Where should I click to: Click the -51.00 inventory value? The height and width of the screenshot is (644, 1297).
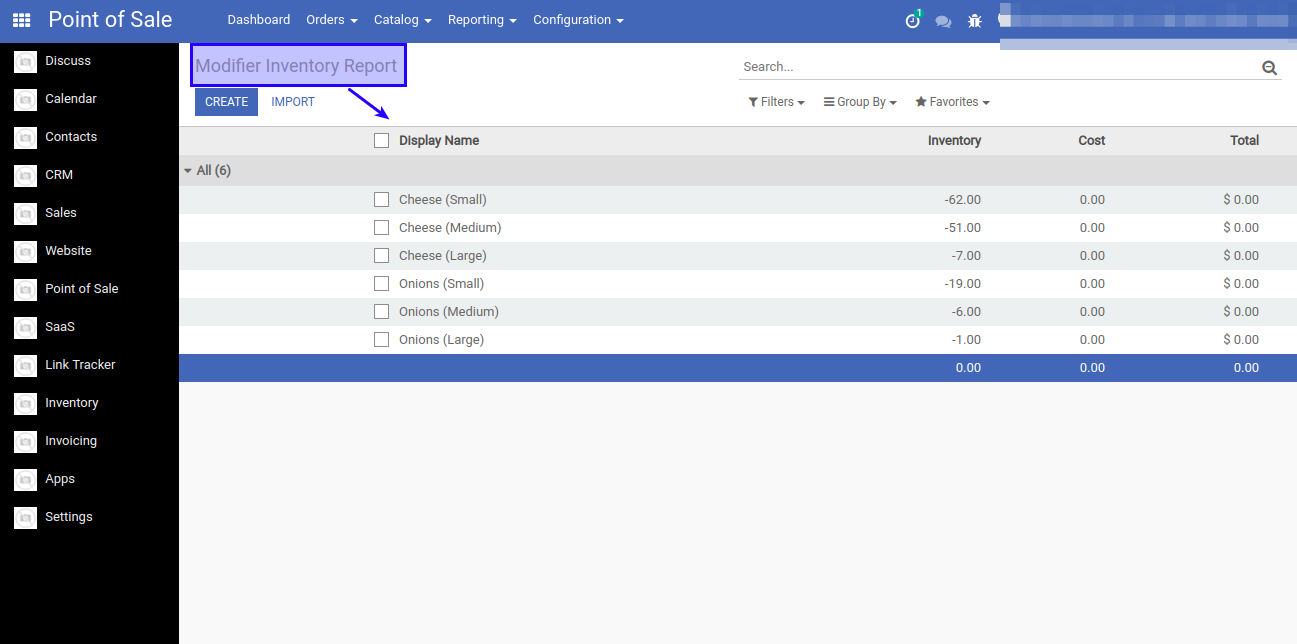click(963, 228)
